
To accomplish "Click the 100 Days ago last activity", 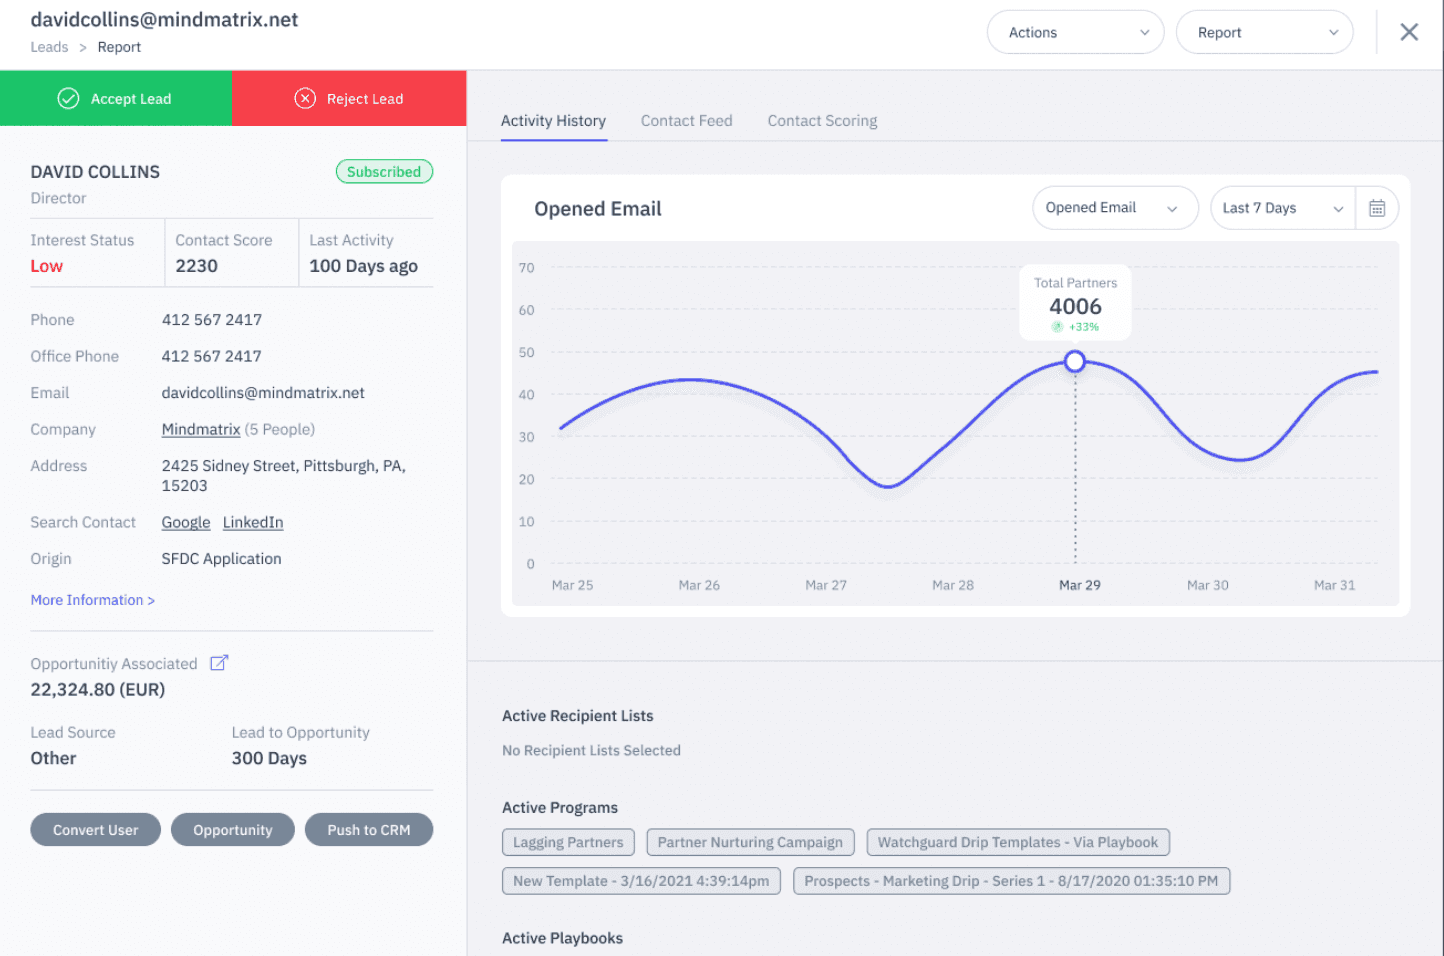I will pos(363,266).
